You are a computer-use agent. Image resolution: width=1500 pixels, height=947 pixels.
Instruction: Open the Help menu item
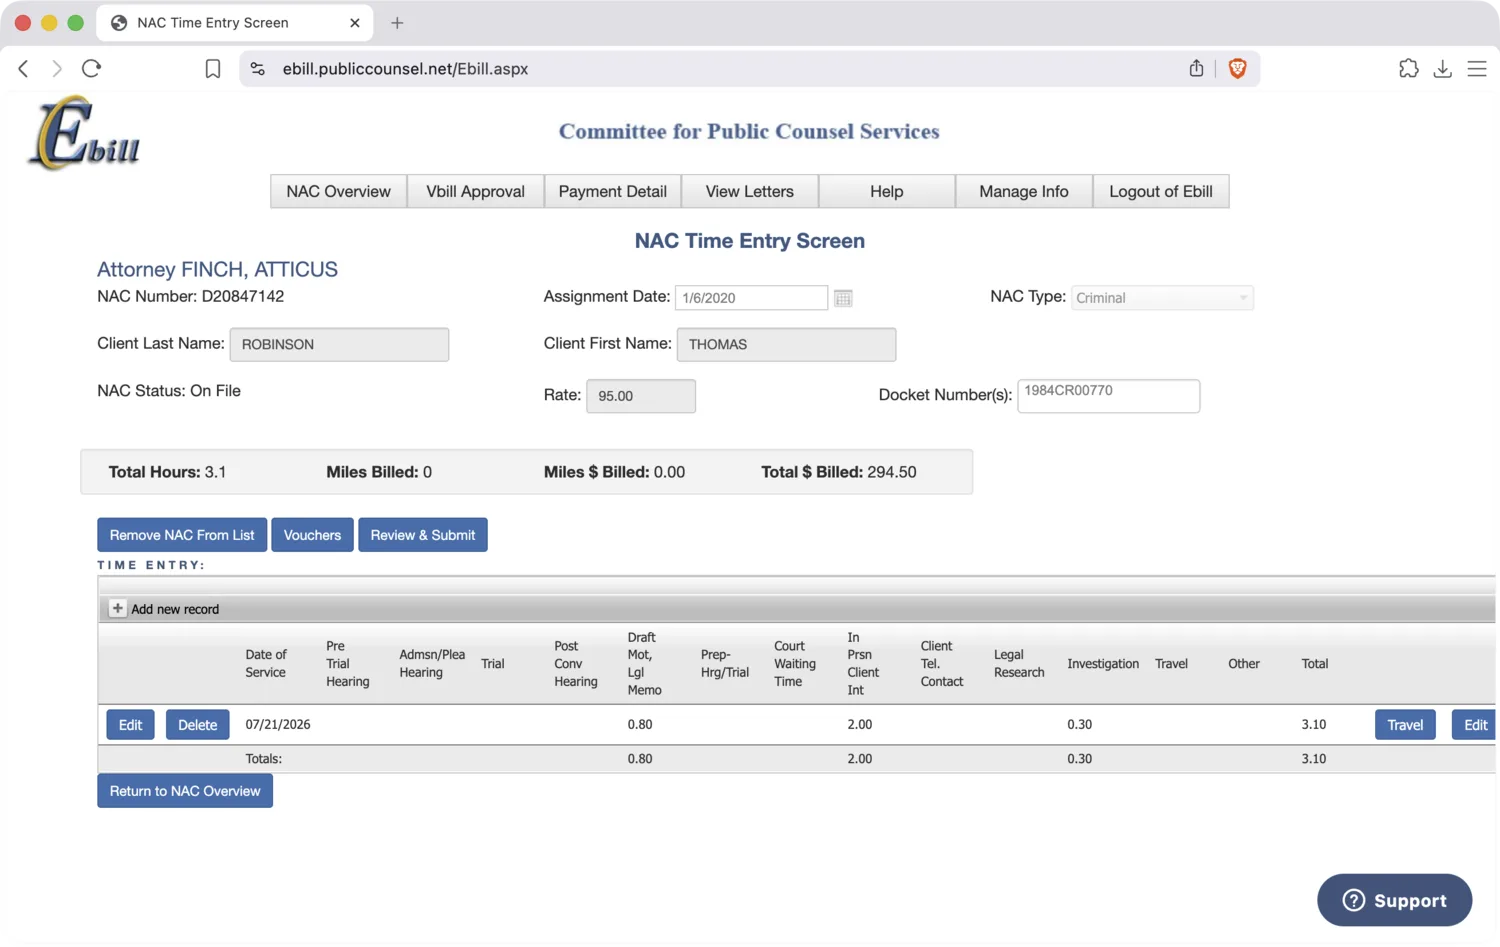coord(886,191)
